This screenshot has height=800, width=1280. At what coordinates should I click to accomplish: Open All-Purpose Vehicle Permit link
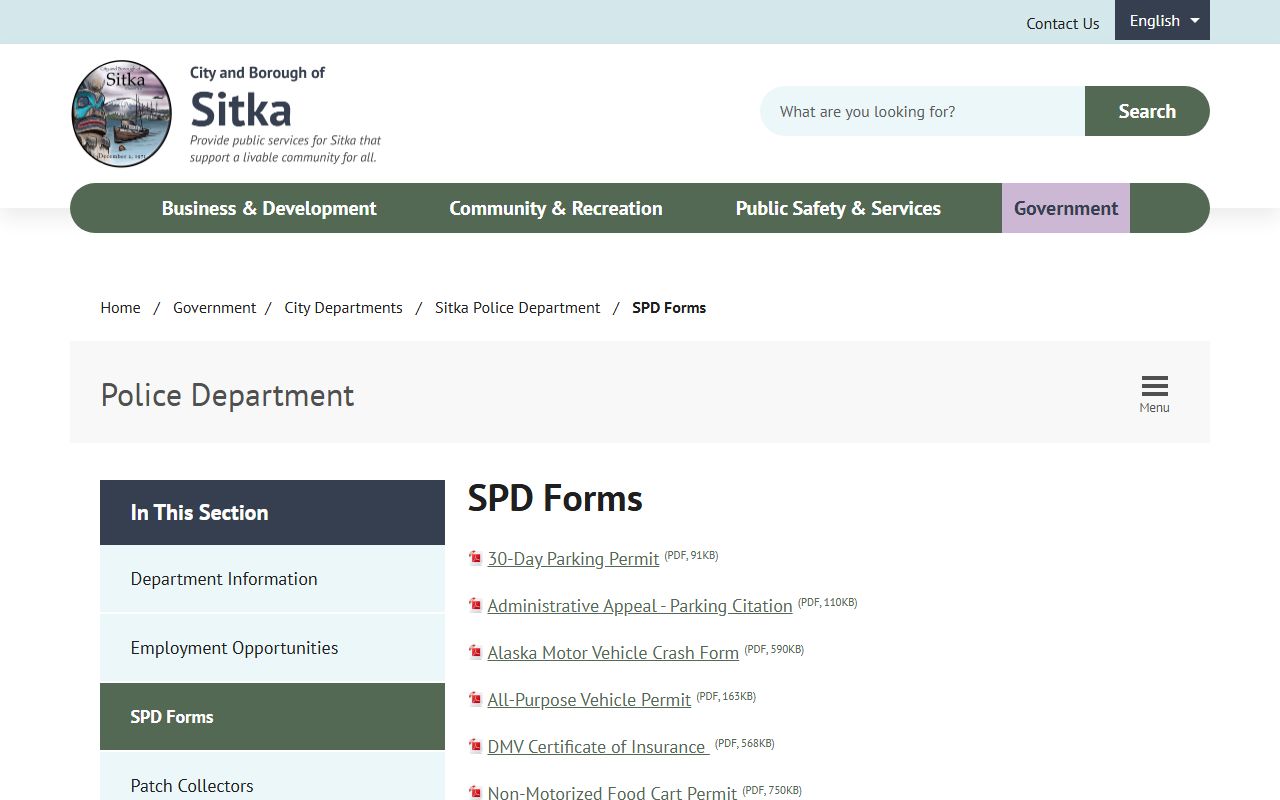pyautogui.click(x=589, y=700)
